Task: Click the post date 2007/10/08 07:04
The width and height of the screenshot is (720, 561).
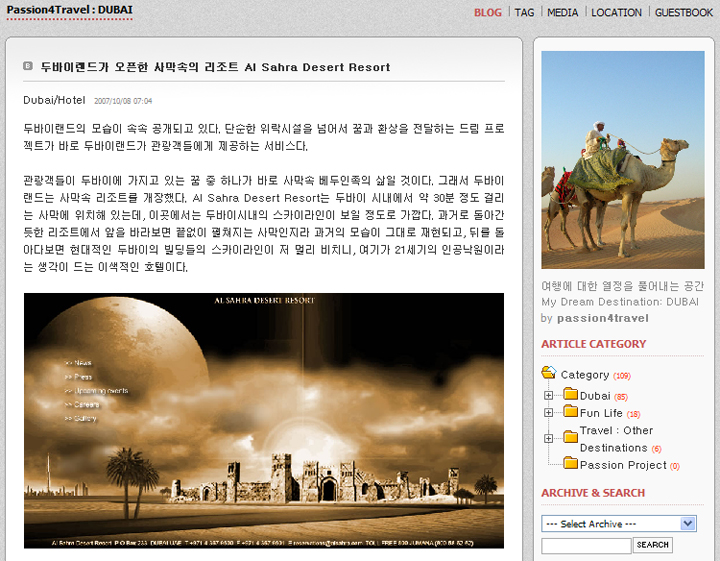Action: pos(123,101)
